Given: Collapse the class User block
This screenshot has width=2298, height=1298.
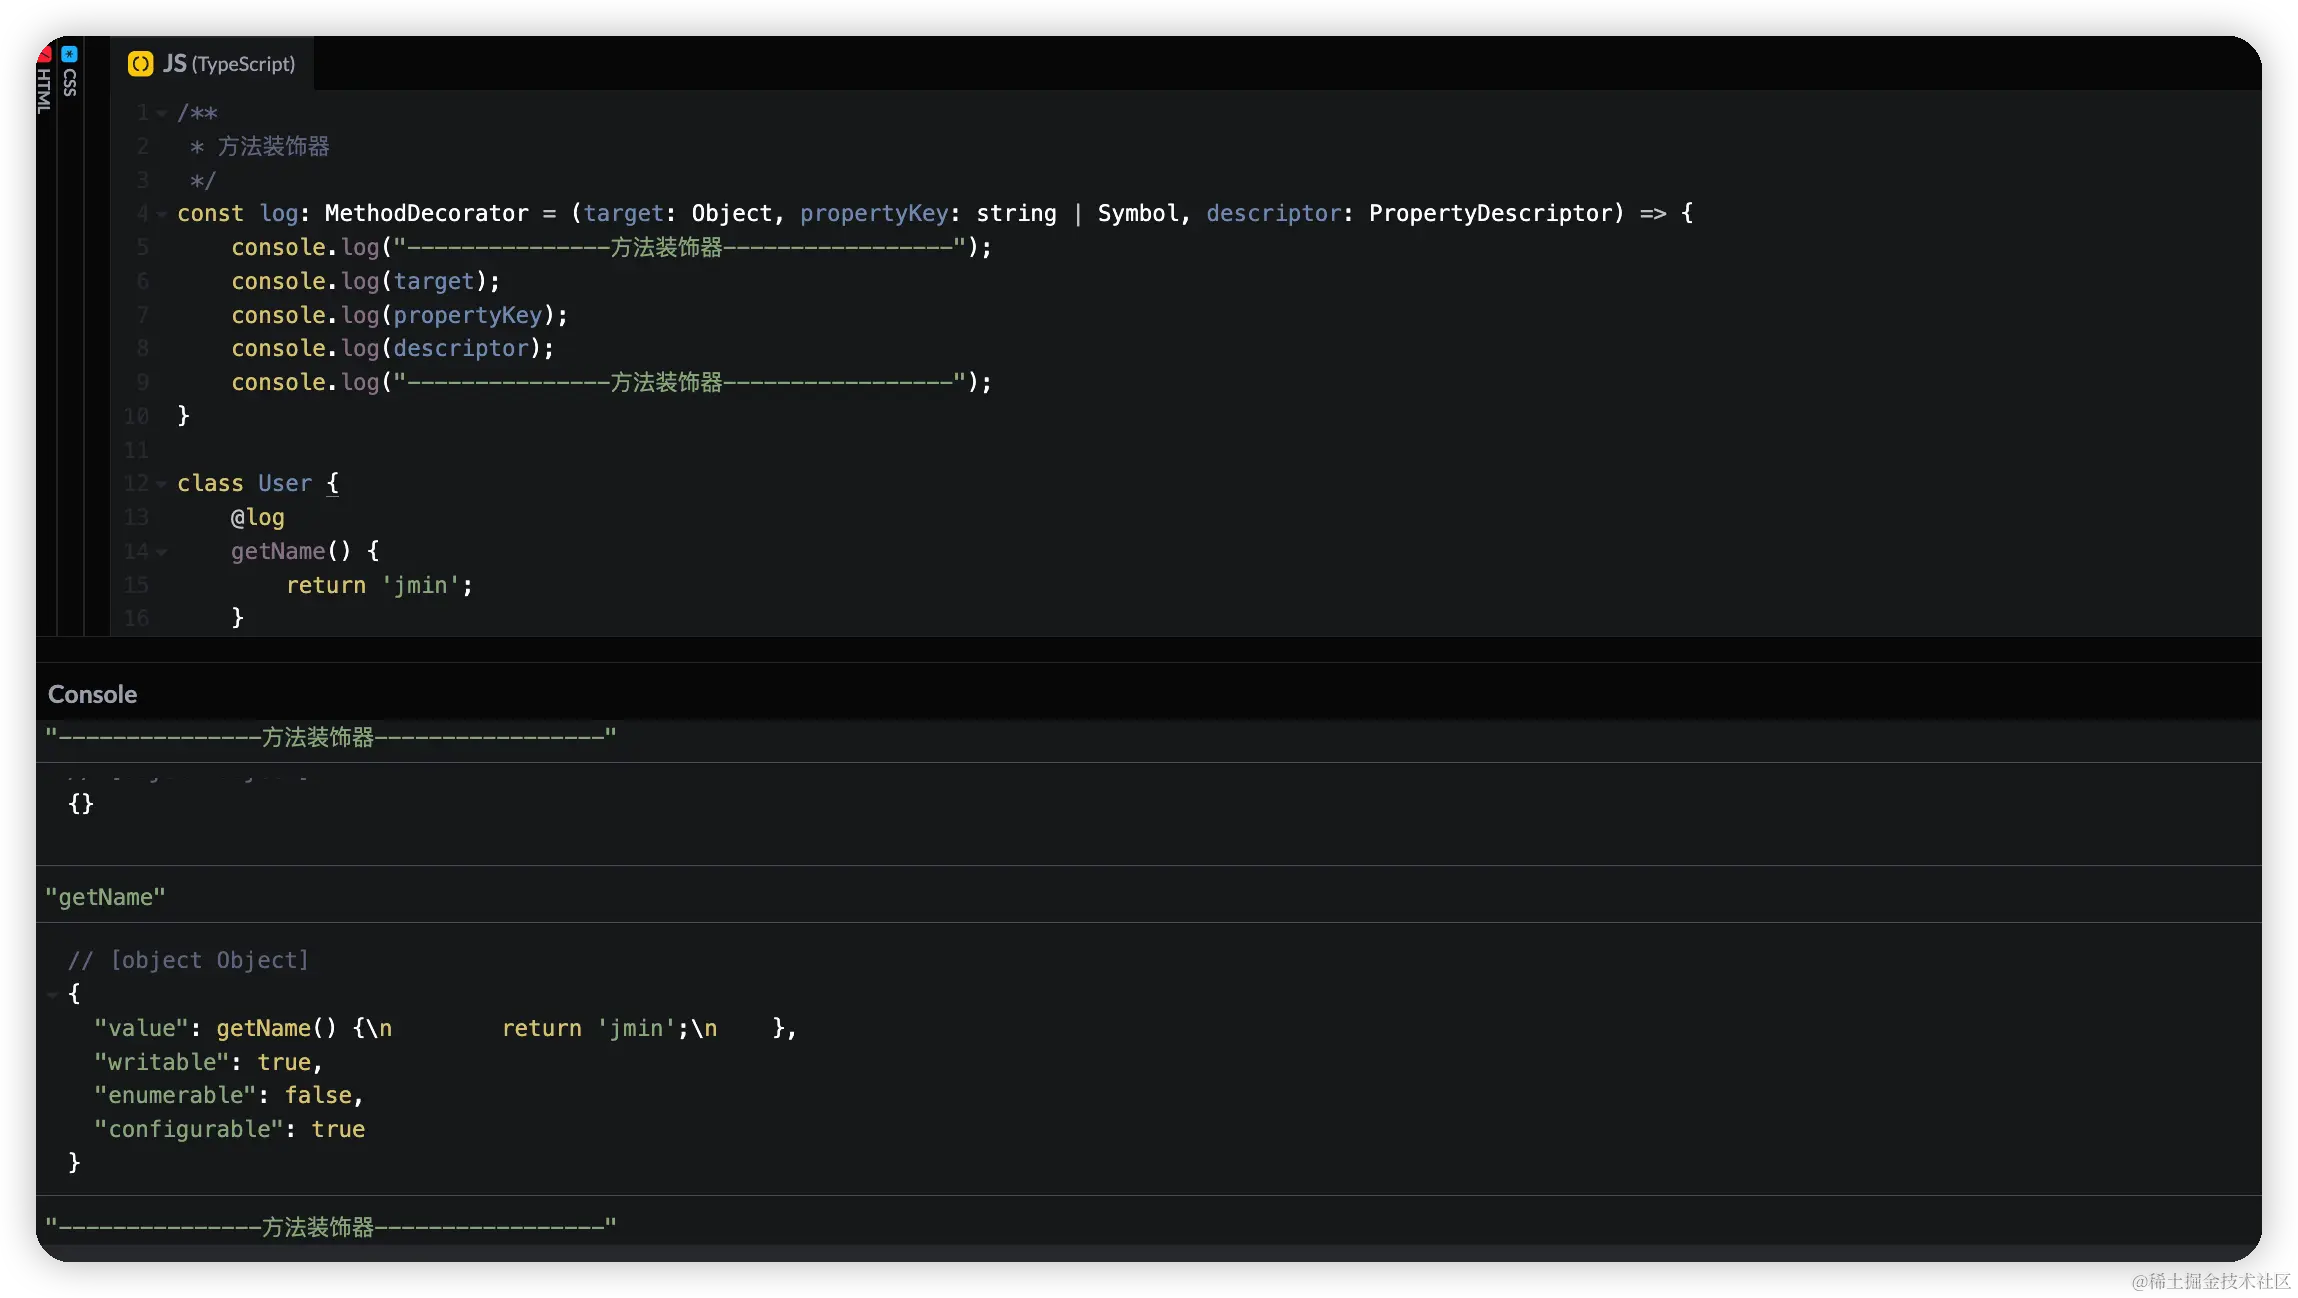Looking at the screenshot, I should tap(162, 484).
